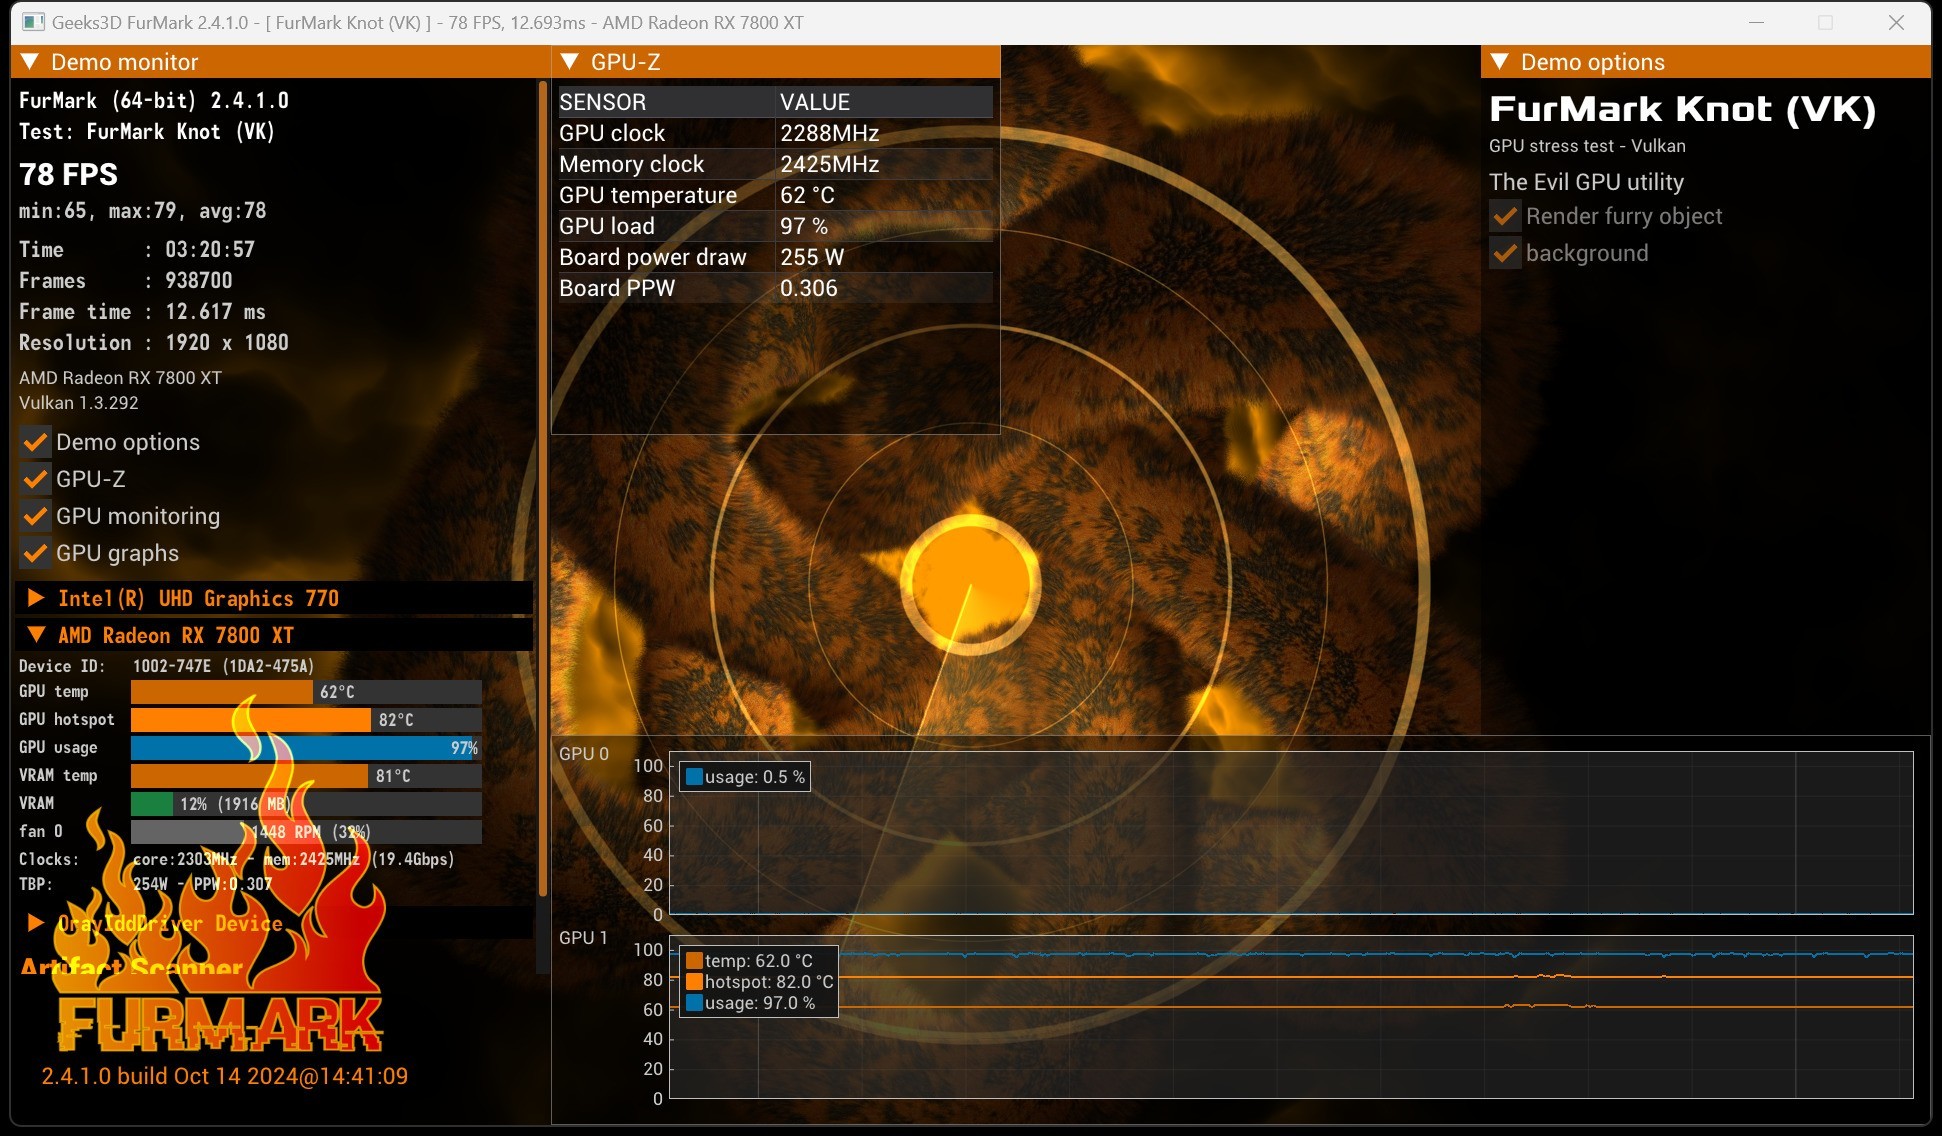Image resolution: width=1942 pixels, height=1136 pixels.
Task: Click the Frame time 12.617 ms line
Action: [142, 312]
